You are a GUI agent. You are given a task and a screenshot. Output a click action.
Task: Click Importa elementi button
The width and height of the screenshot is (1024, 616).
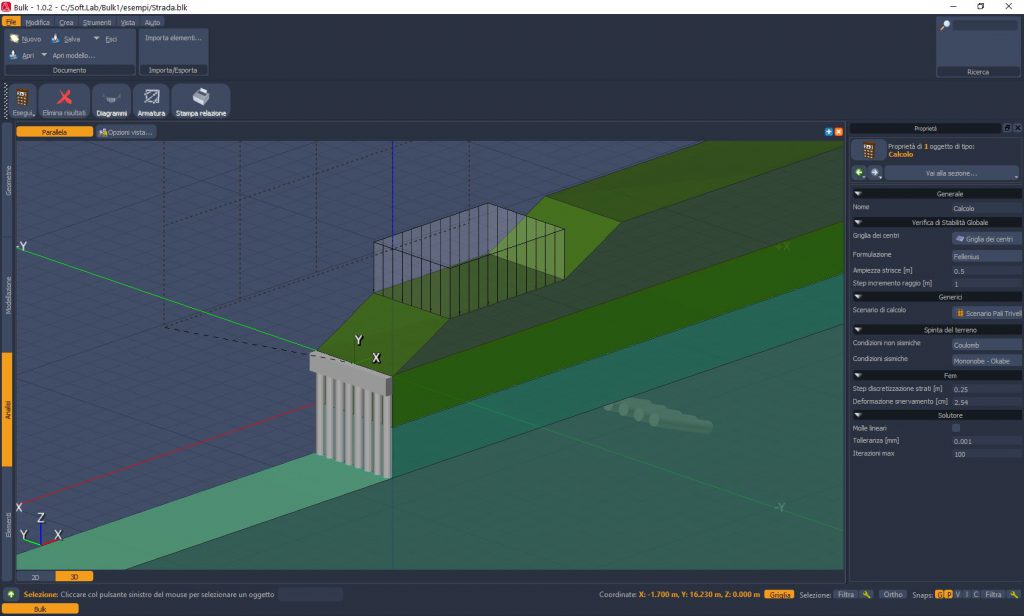(173, 38)
